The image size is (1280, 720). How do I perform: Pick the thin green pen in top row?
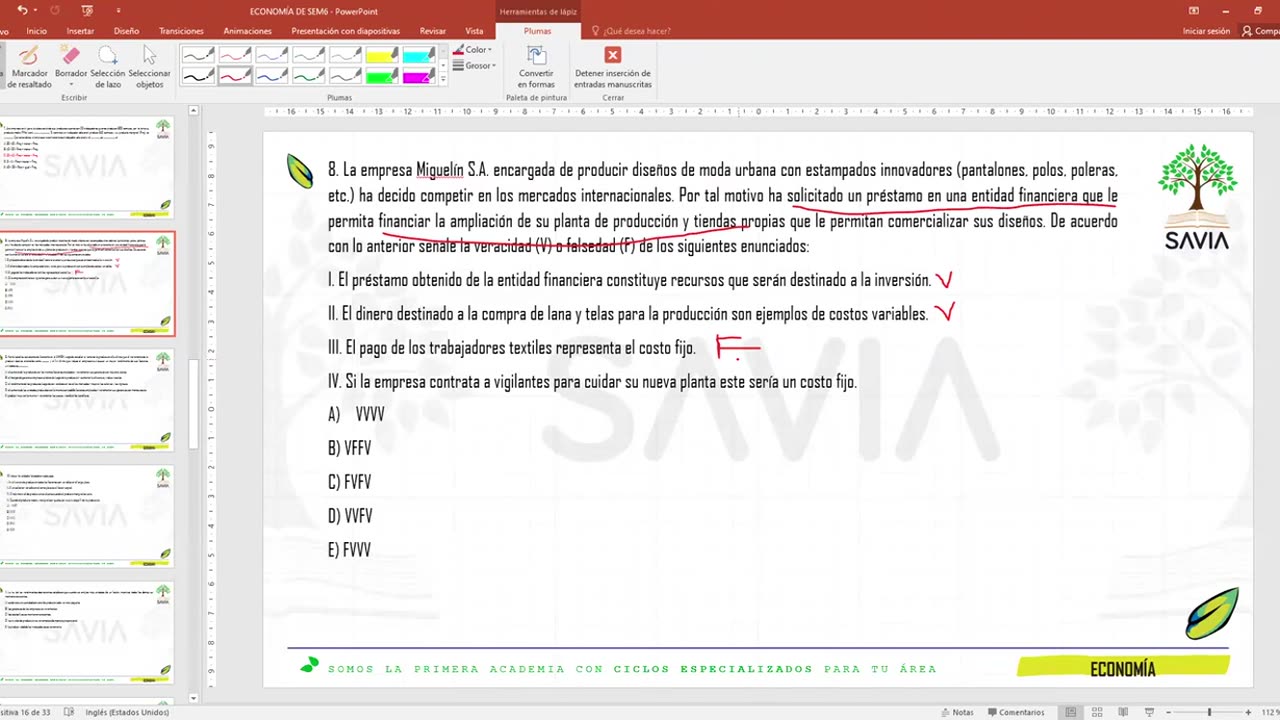coord(309,54)
